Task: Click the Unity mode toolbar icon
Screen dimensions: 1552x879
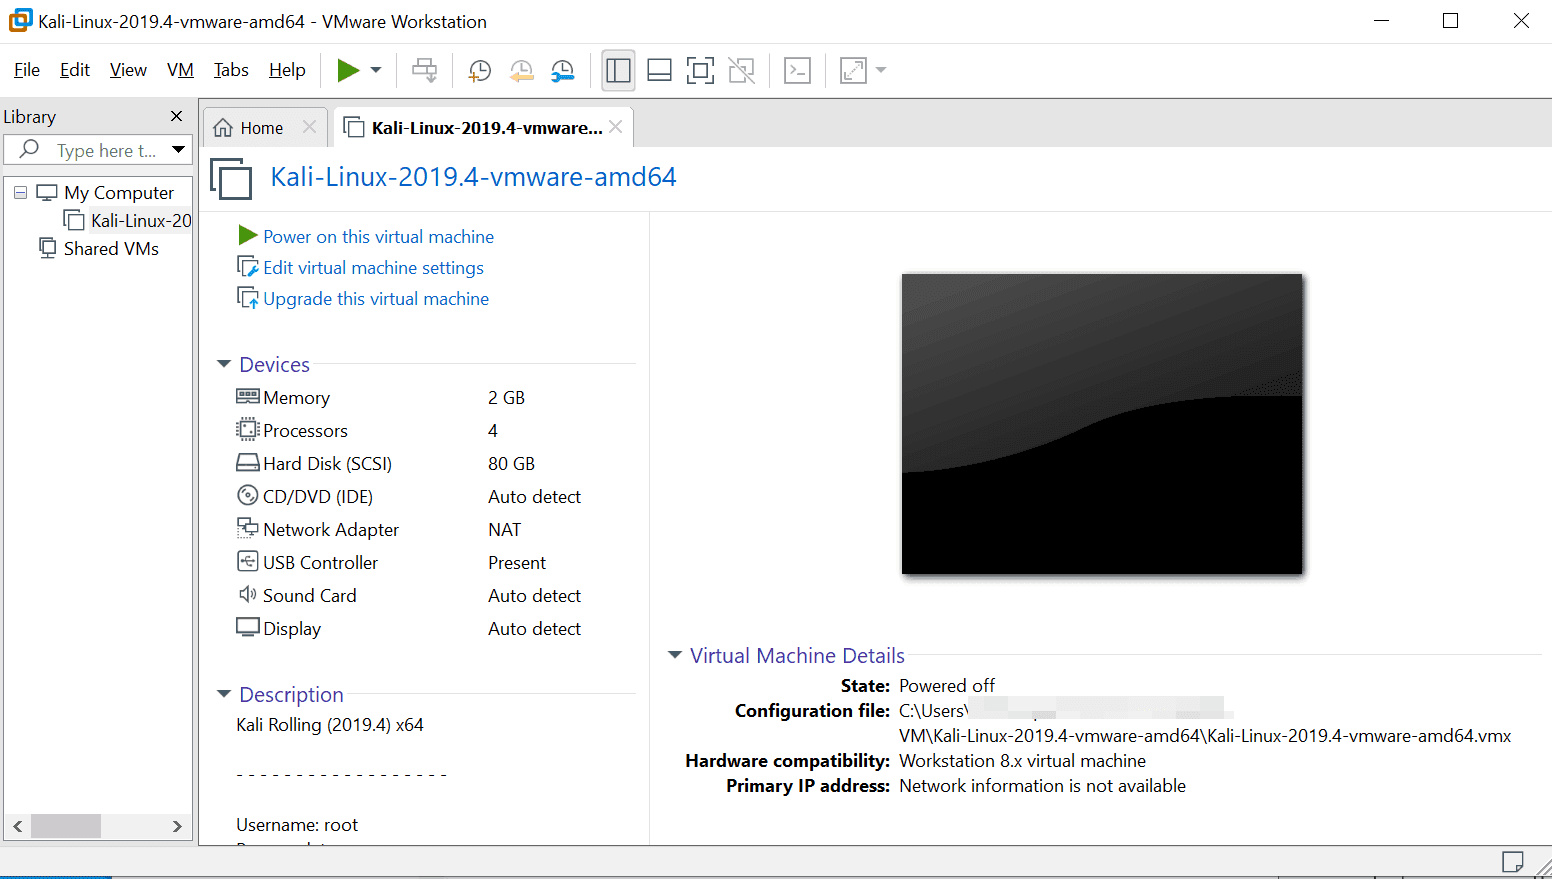Action: pyautogui.click(x=741, y=70)
